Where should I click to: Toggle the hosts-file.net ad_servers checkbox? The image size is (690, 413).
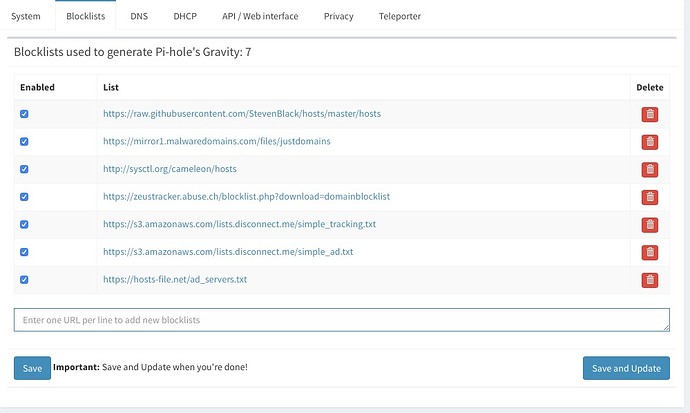click(24, 280)
